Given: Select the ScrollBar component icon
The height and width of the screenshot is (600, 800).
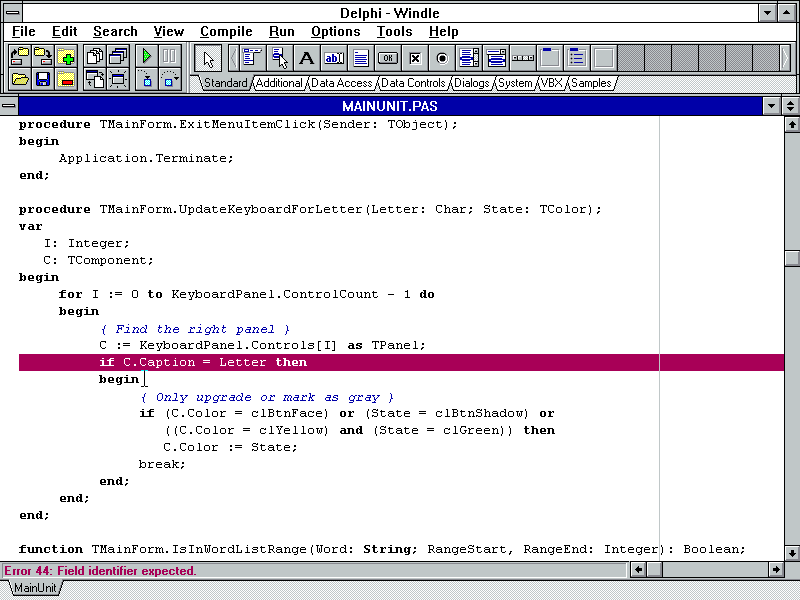Looking at the screenshot, I should [x=523, y=58].
